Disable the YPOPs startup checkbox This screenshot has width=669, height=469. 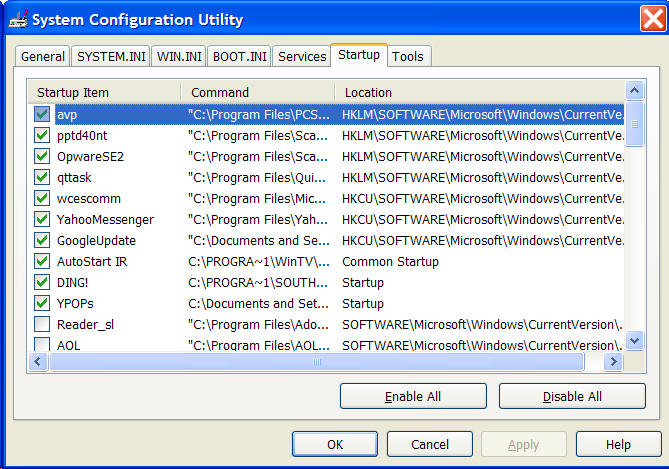pyautogui.click(x=42, y=303)
